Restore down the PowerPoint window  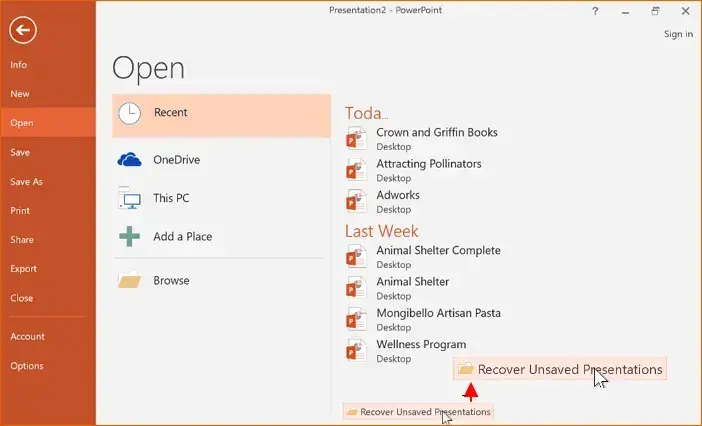coord(655,11)
